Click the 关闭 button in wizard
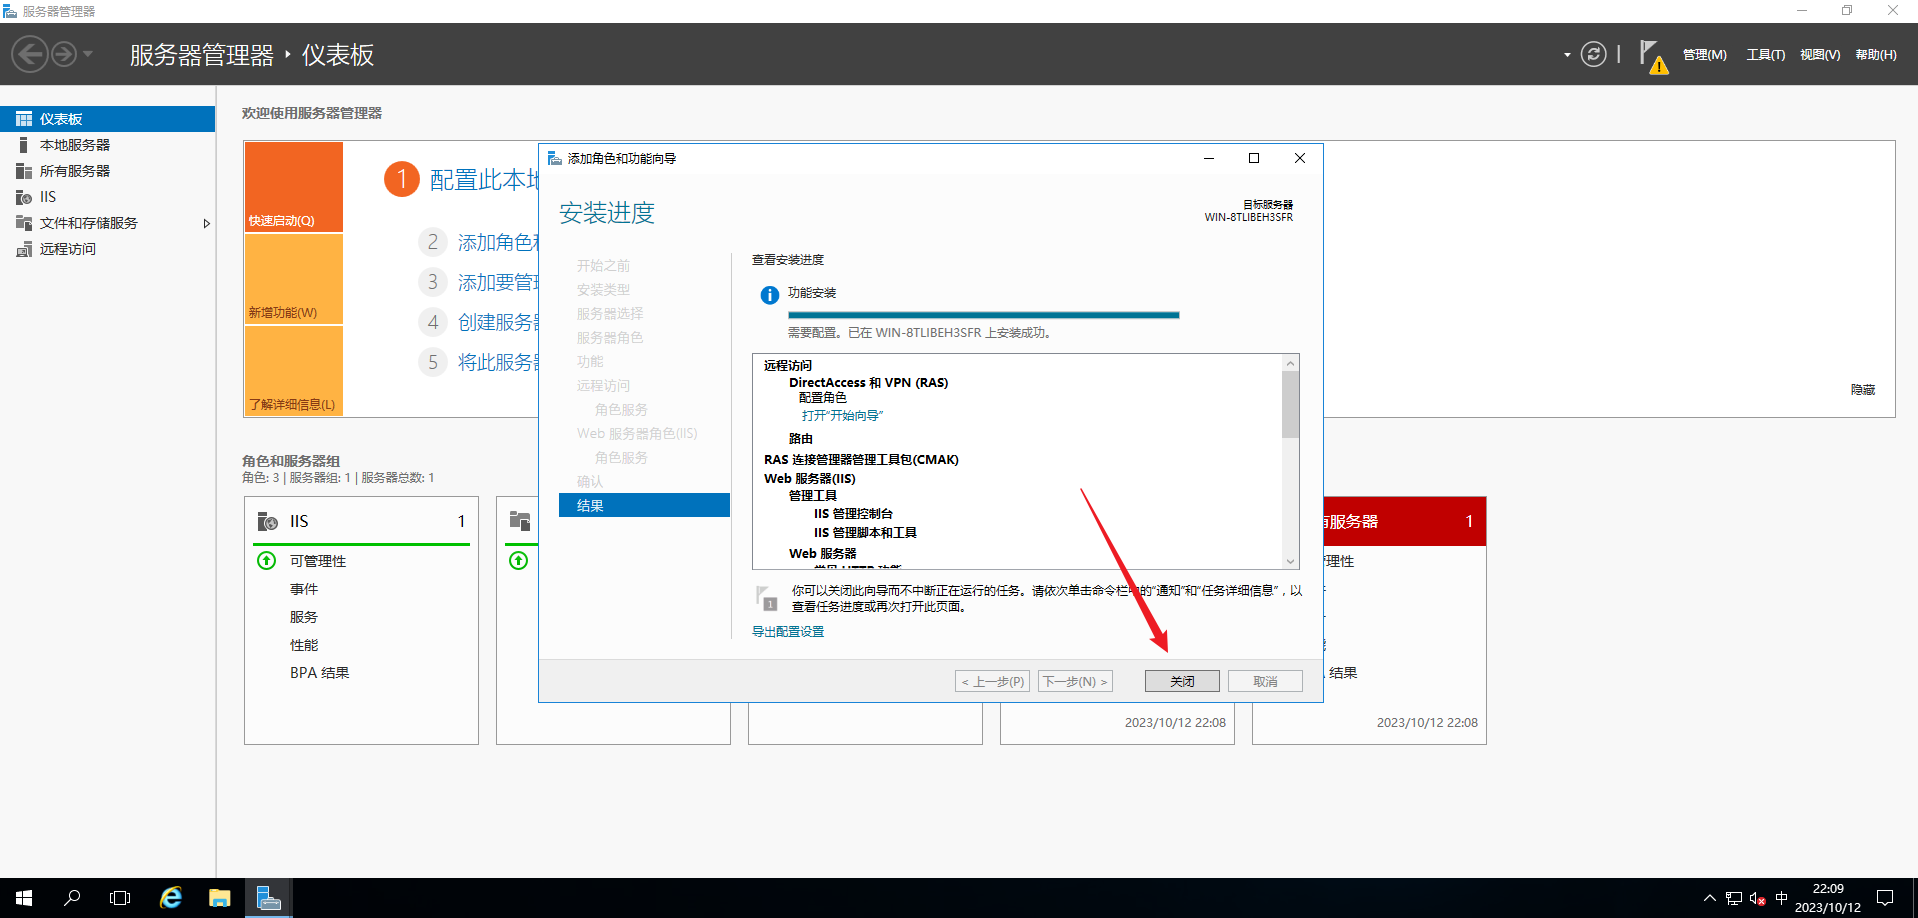The image size is (1918, 918). pos(1182,681)
